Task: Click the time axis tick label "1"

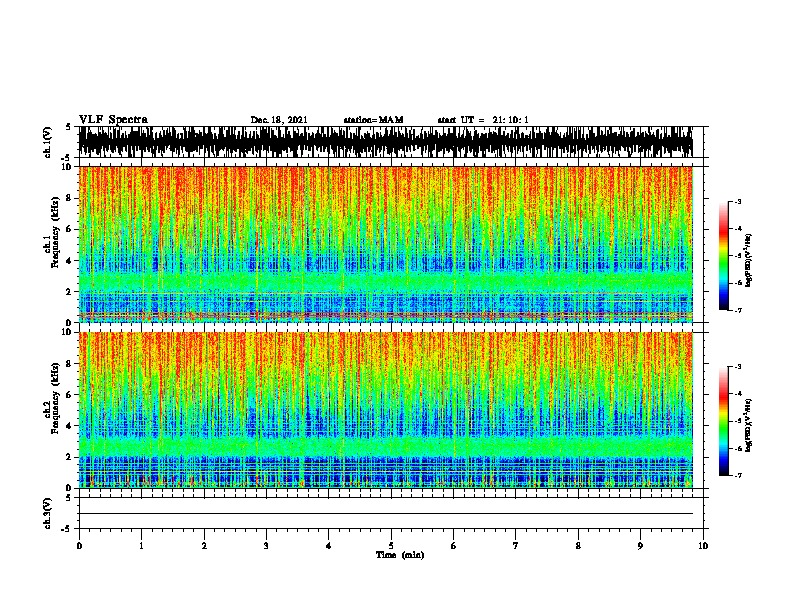Action: click(x=141, y=546)
